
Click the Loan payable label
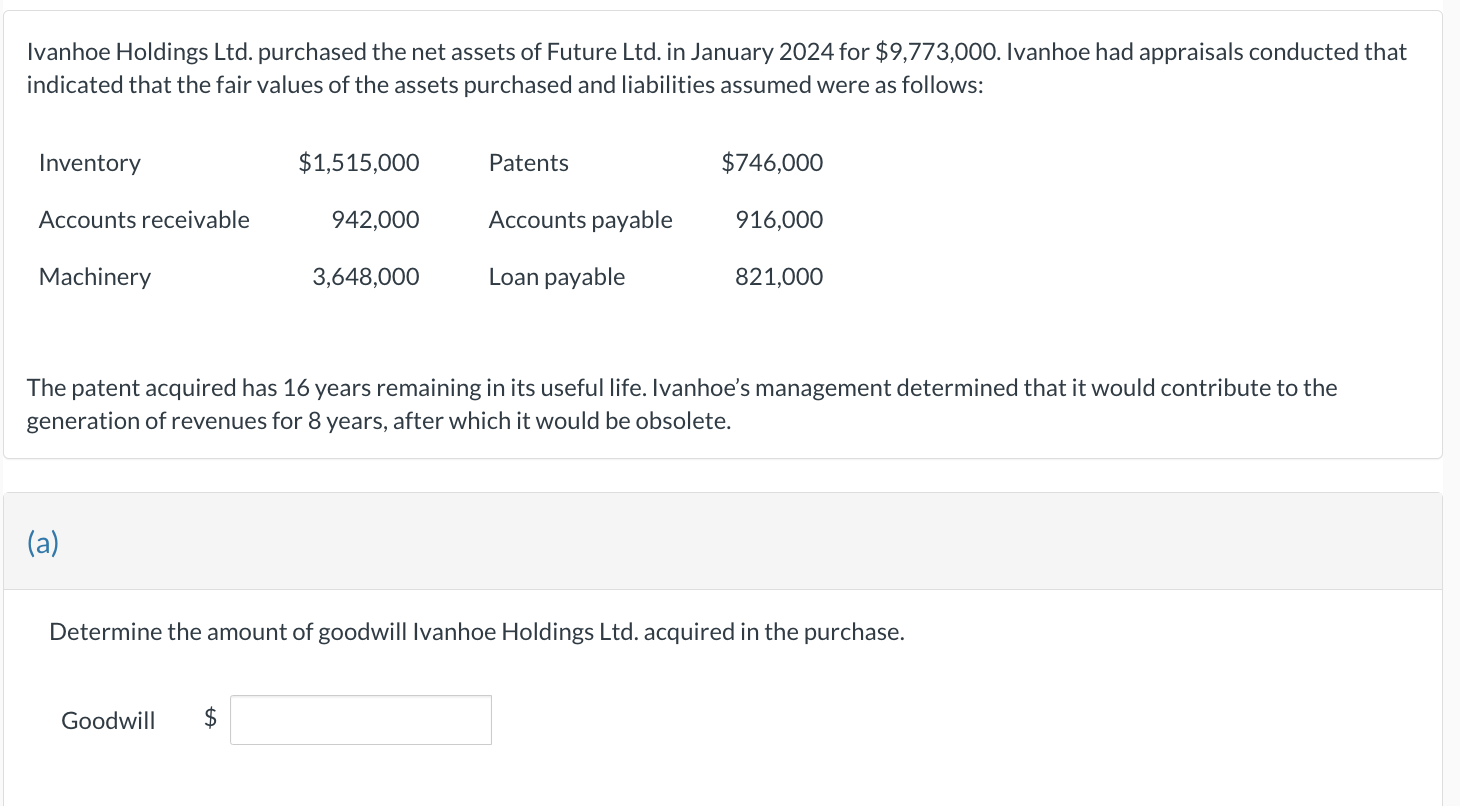556,277
